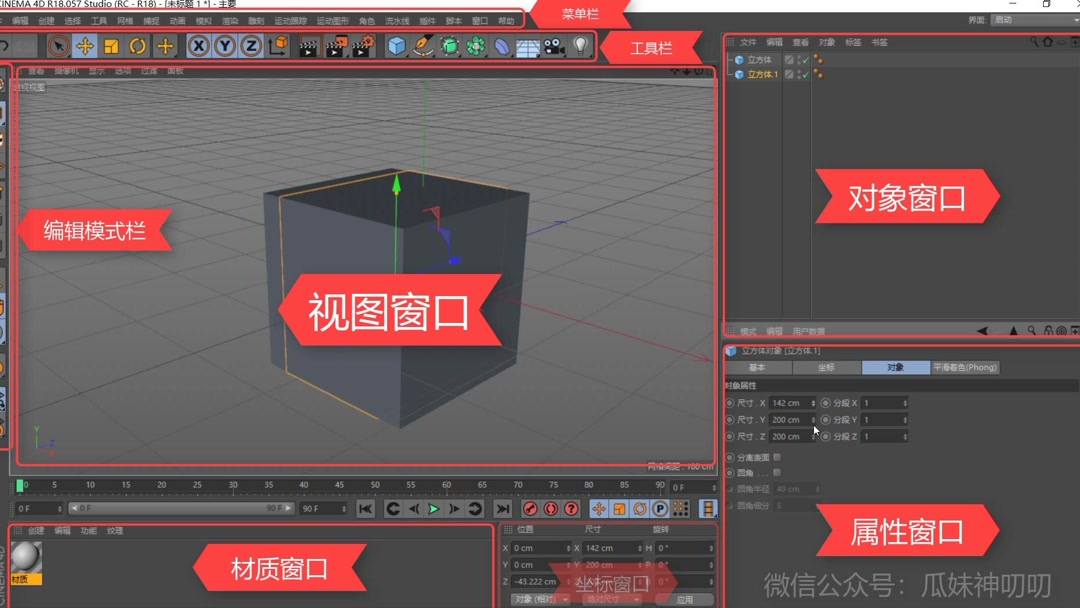Click the green checkmark on 立方体.1
1080x608 pixels.
[805, 74]
